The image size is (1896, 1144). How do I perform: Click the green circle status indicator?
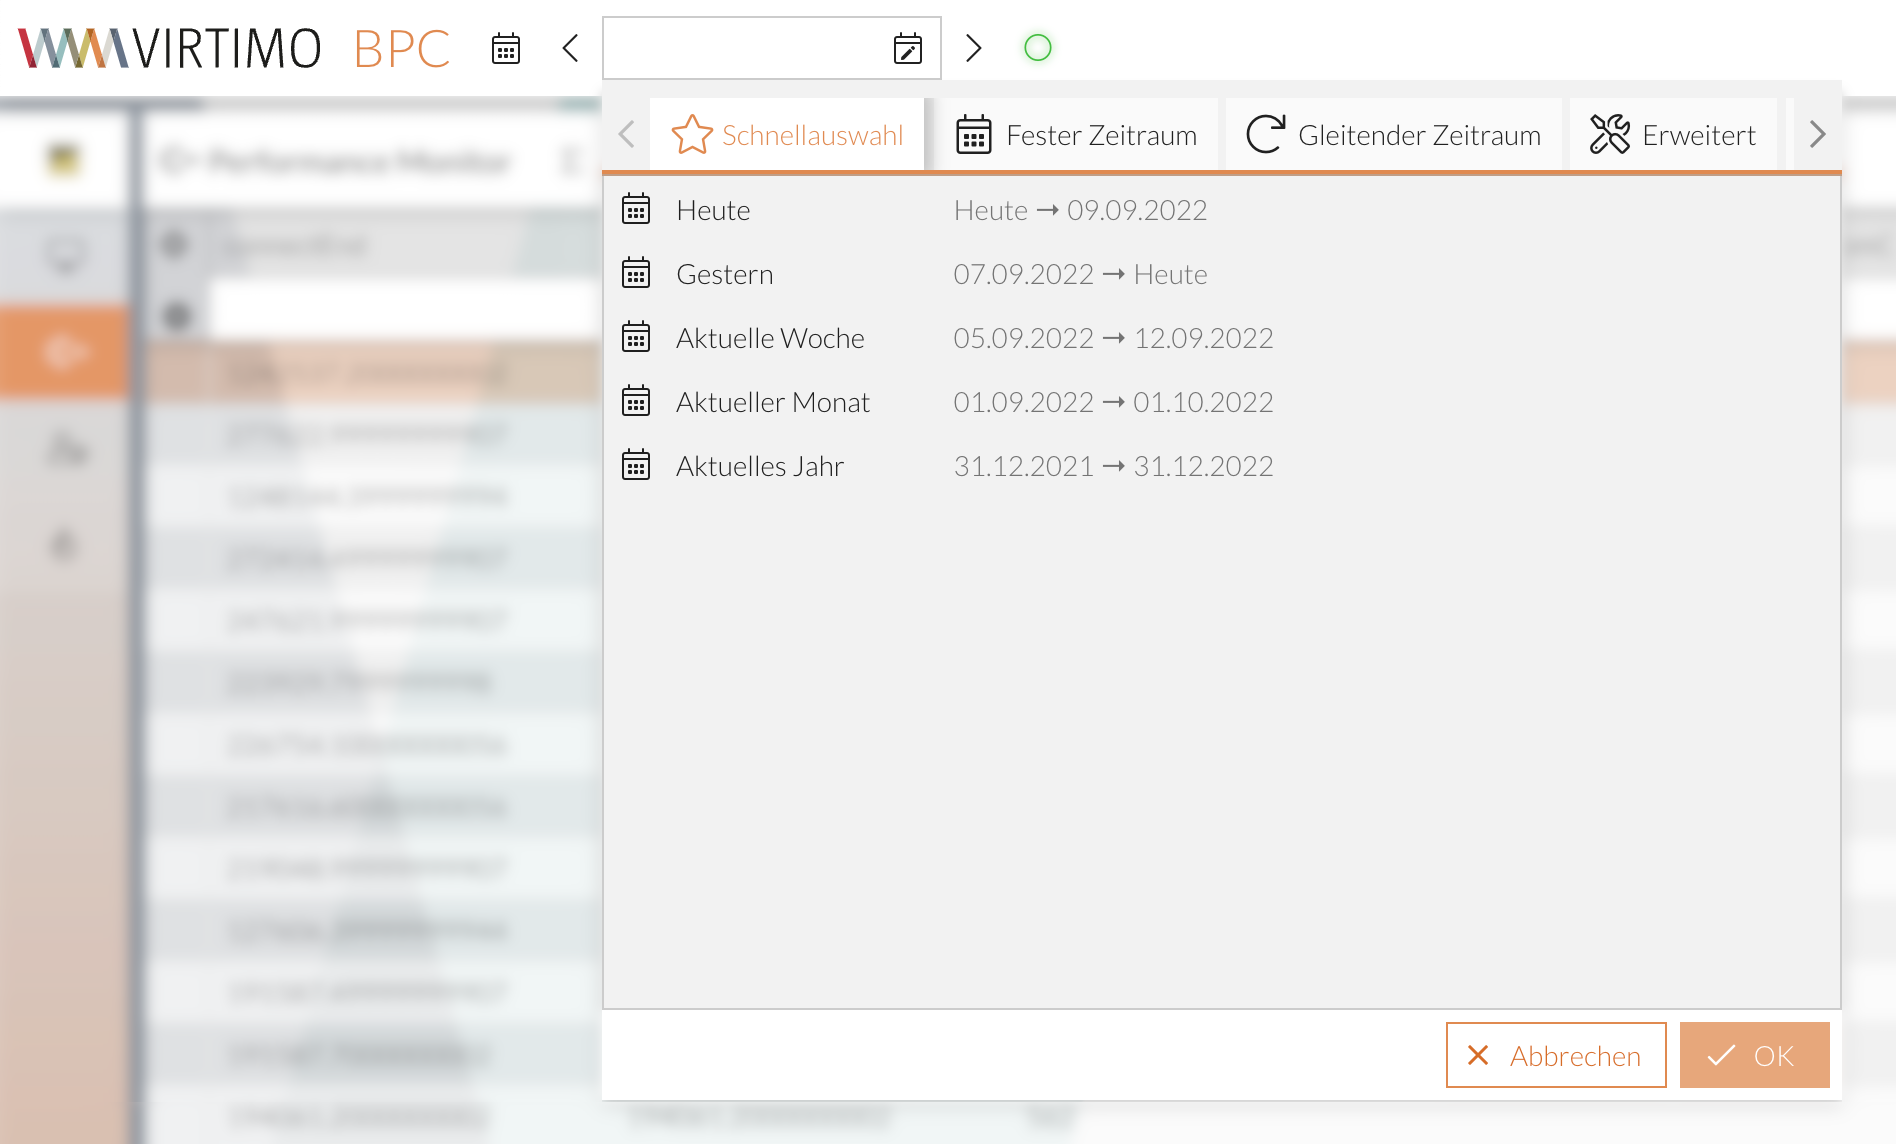click(x=1038, y=48)
